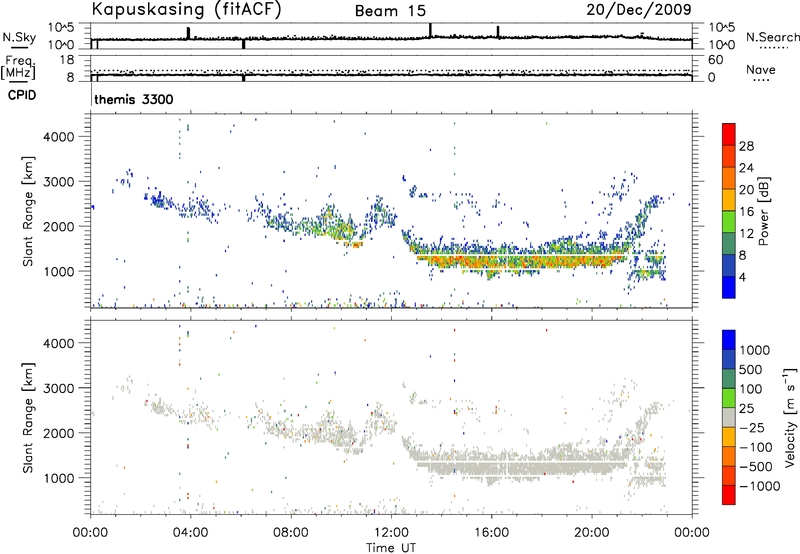The width and height of the screenshot is (800, 554).
Task: Click the '60' tick on Nave axis
Action: [715, 60]
